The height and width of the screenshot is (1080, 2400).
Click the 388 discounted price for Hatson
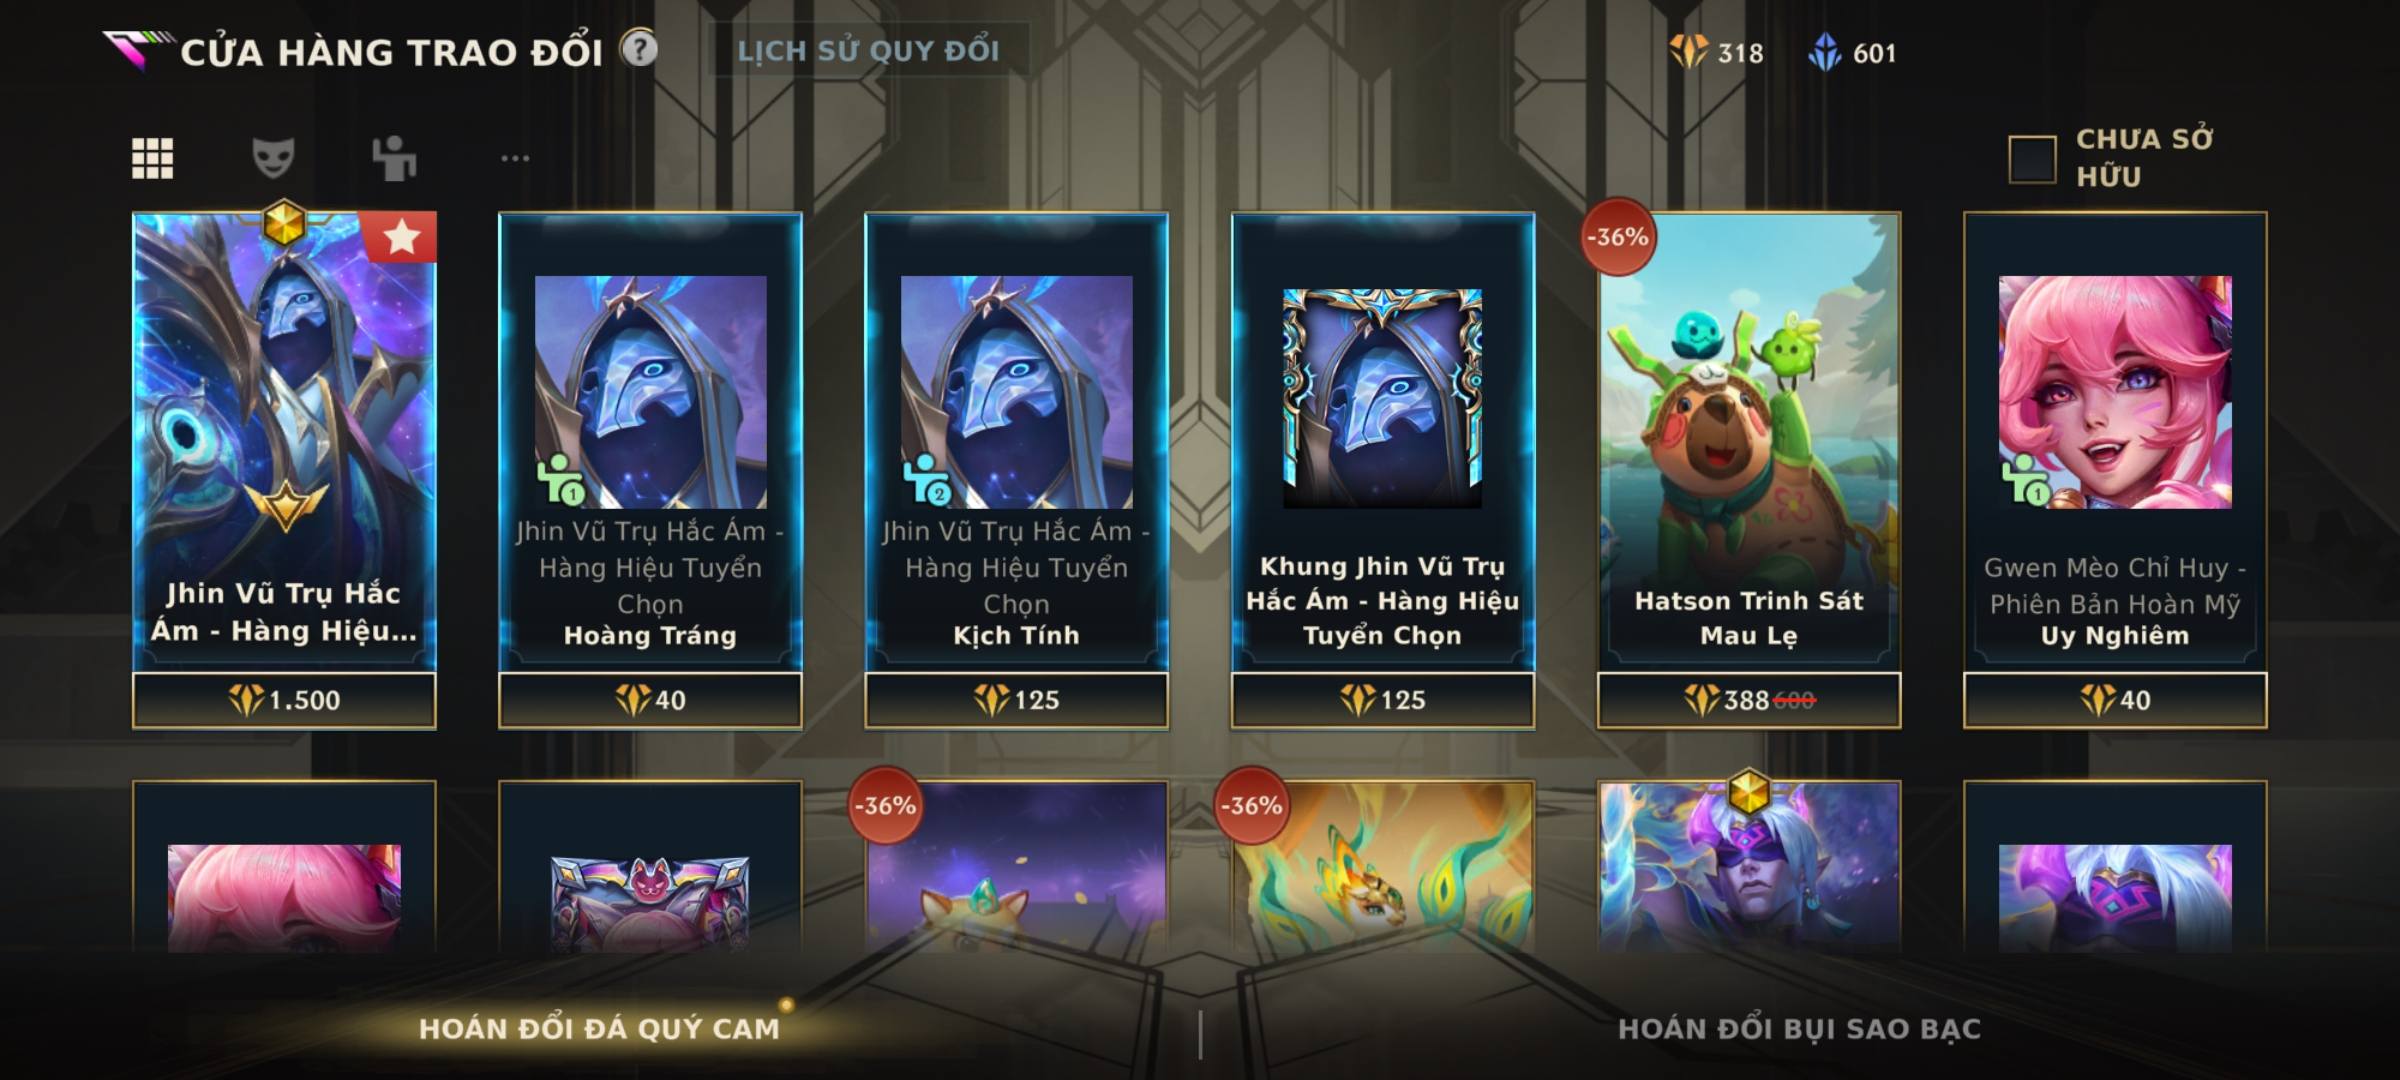coord(1748,700)
